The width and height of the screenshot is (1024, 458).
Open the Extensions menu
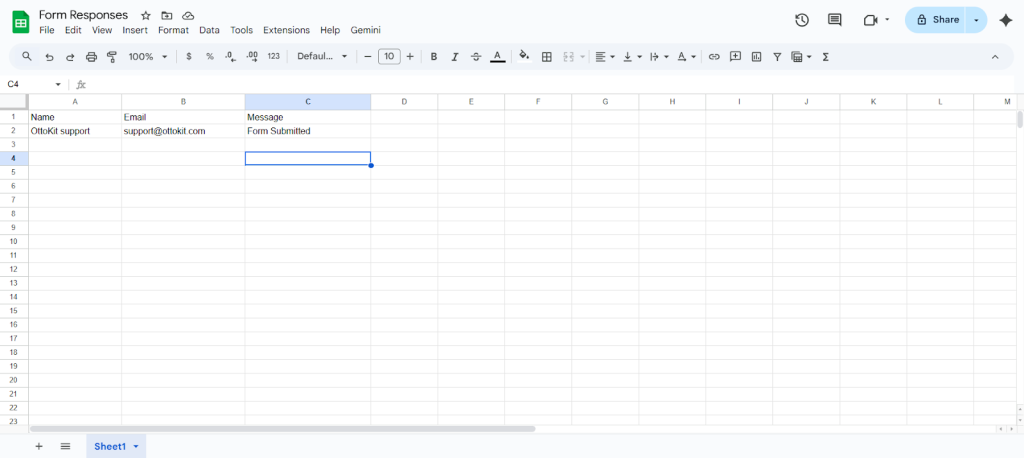pos(286,30)
